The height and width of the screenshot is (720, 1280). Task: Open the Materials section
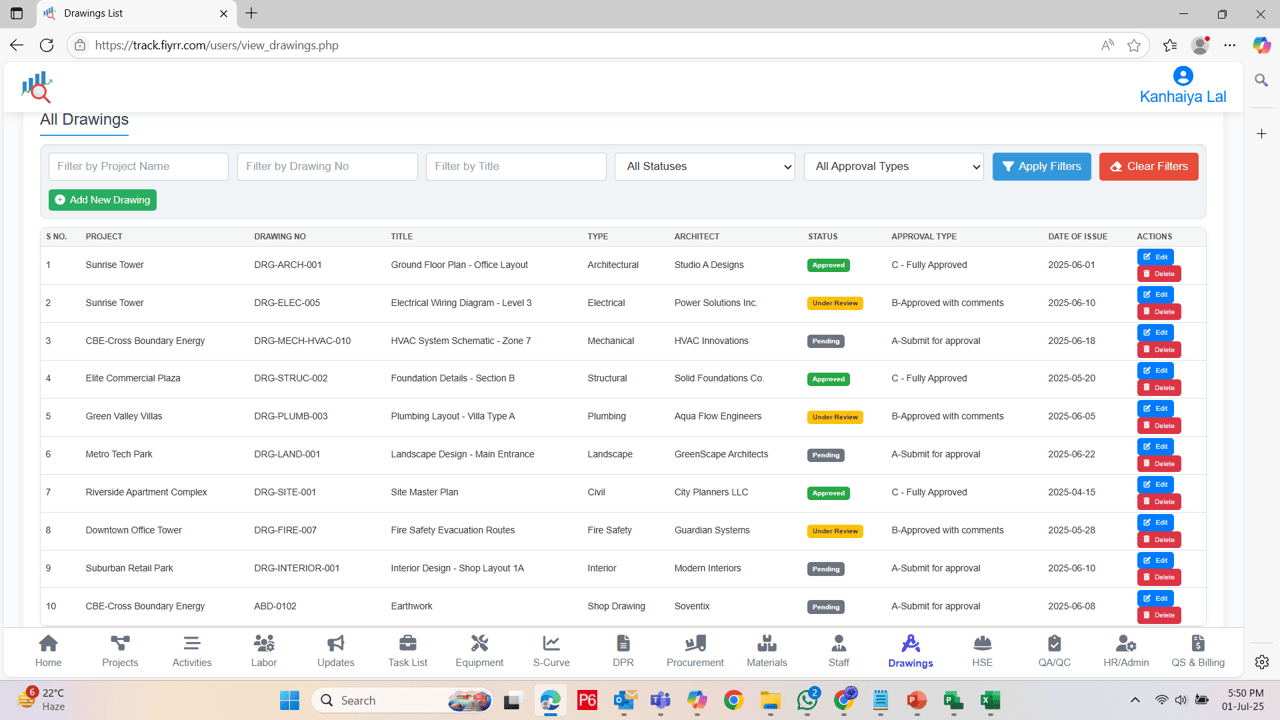click(767, 650)
